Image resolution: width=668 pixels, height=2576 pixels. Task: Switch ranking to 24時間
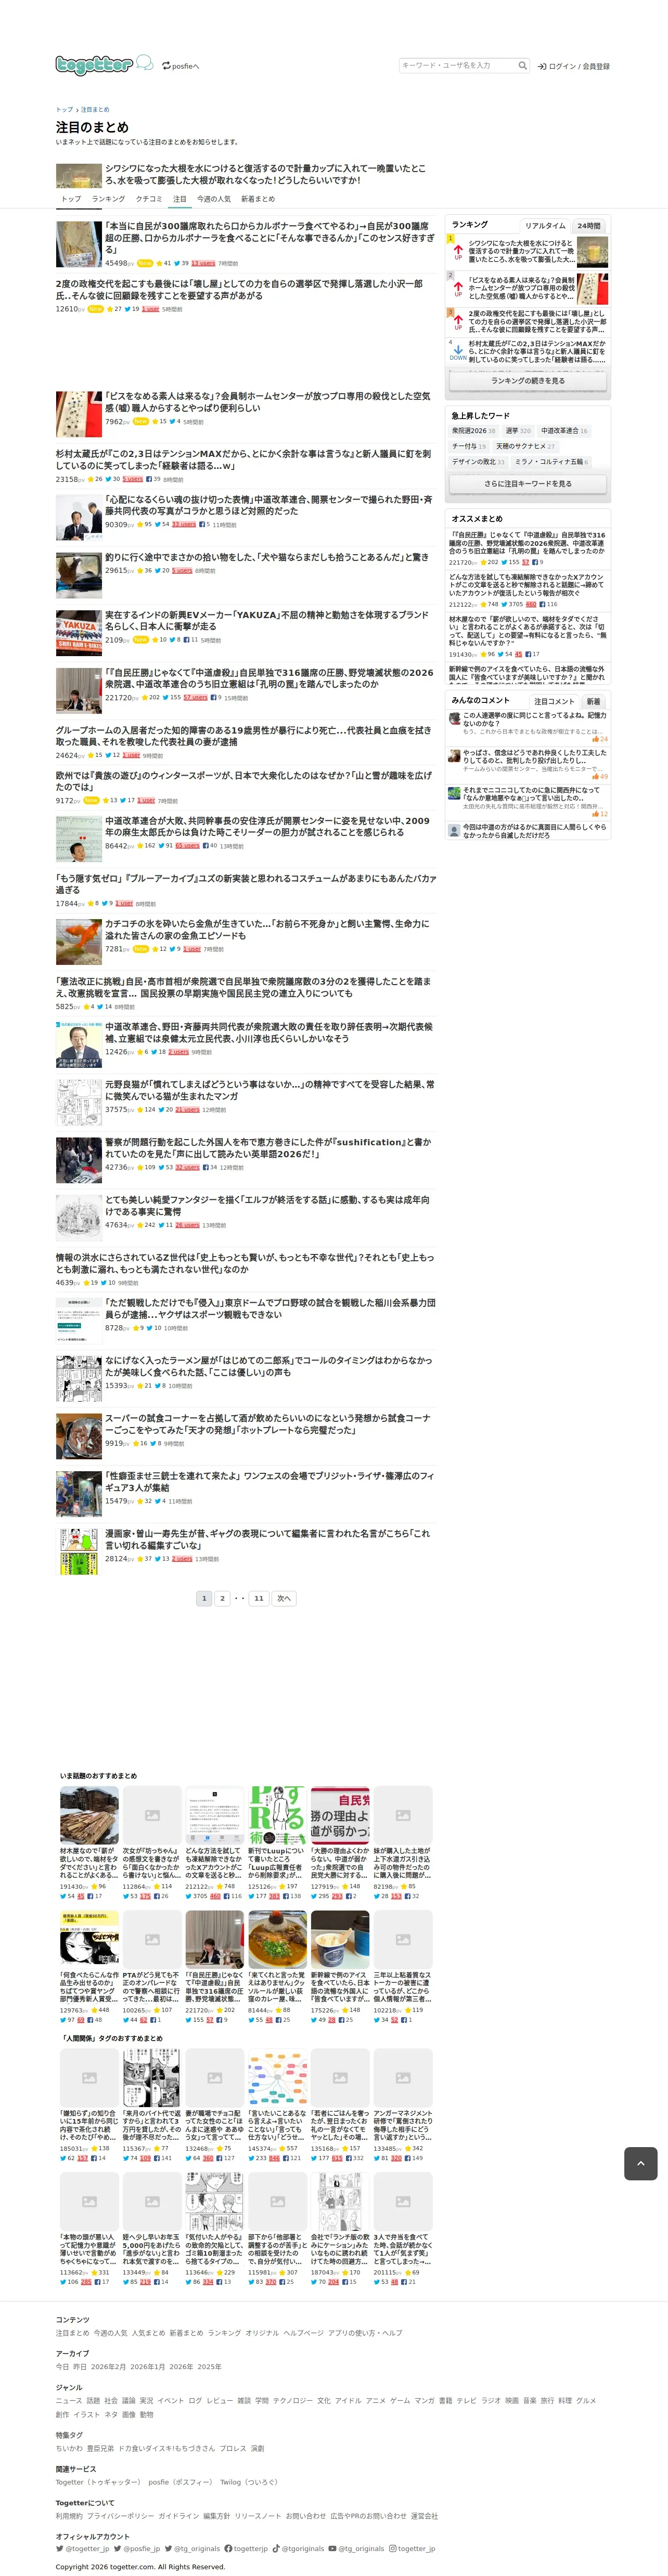coord(589,226)
